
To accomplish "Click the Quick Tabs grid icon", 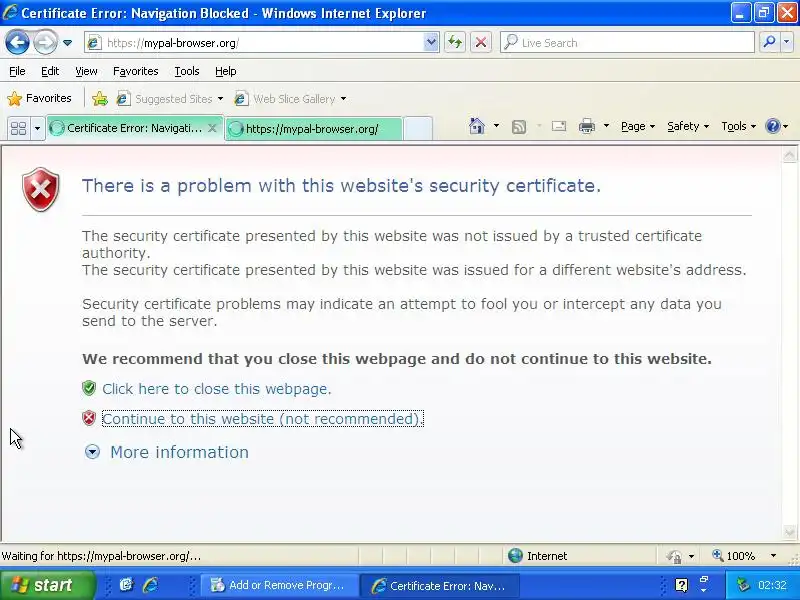I will (19, 128).
